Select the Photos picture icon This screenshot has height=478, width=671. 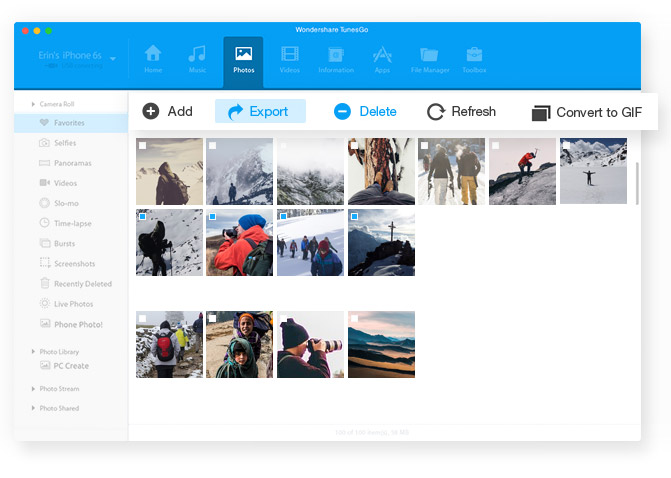[243, 54]
